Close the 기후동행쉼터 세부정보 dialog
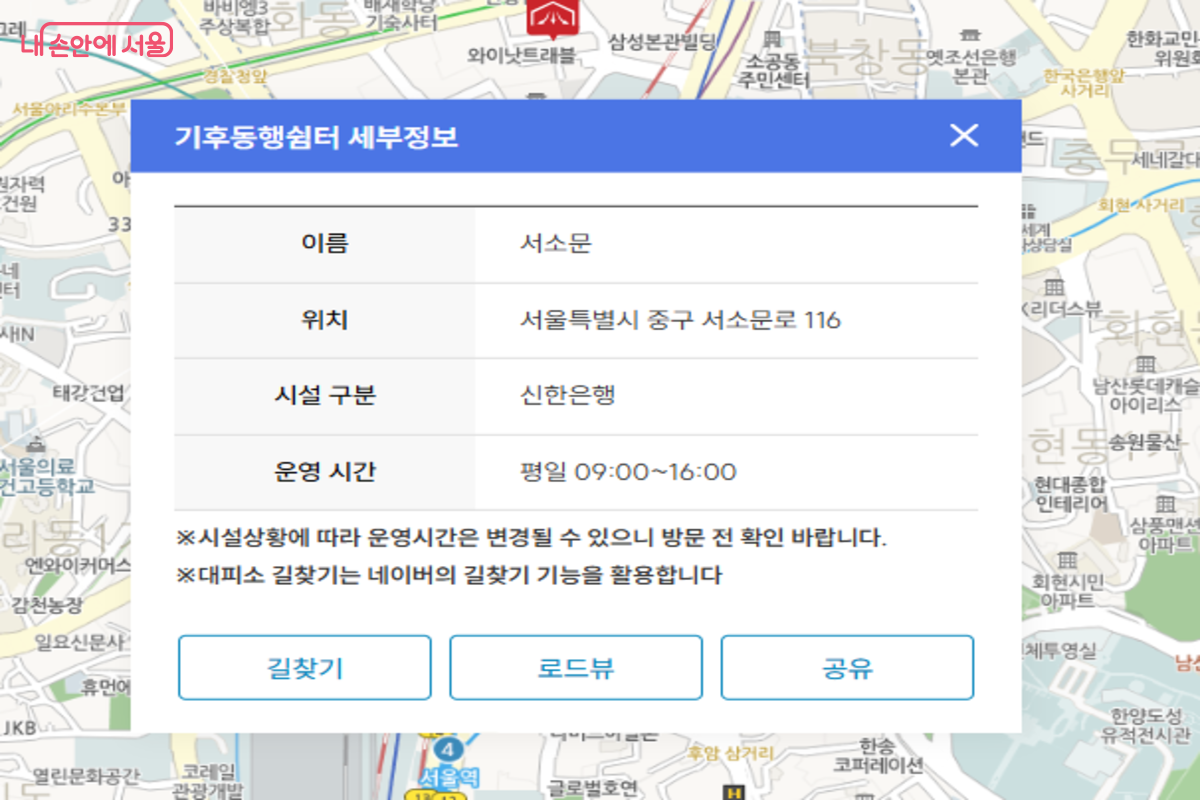 click(x=964, y=136)
